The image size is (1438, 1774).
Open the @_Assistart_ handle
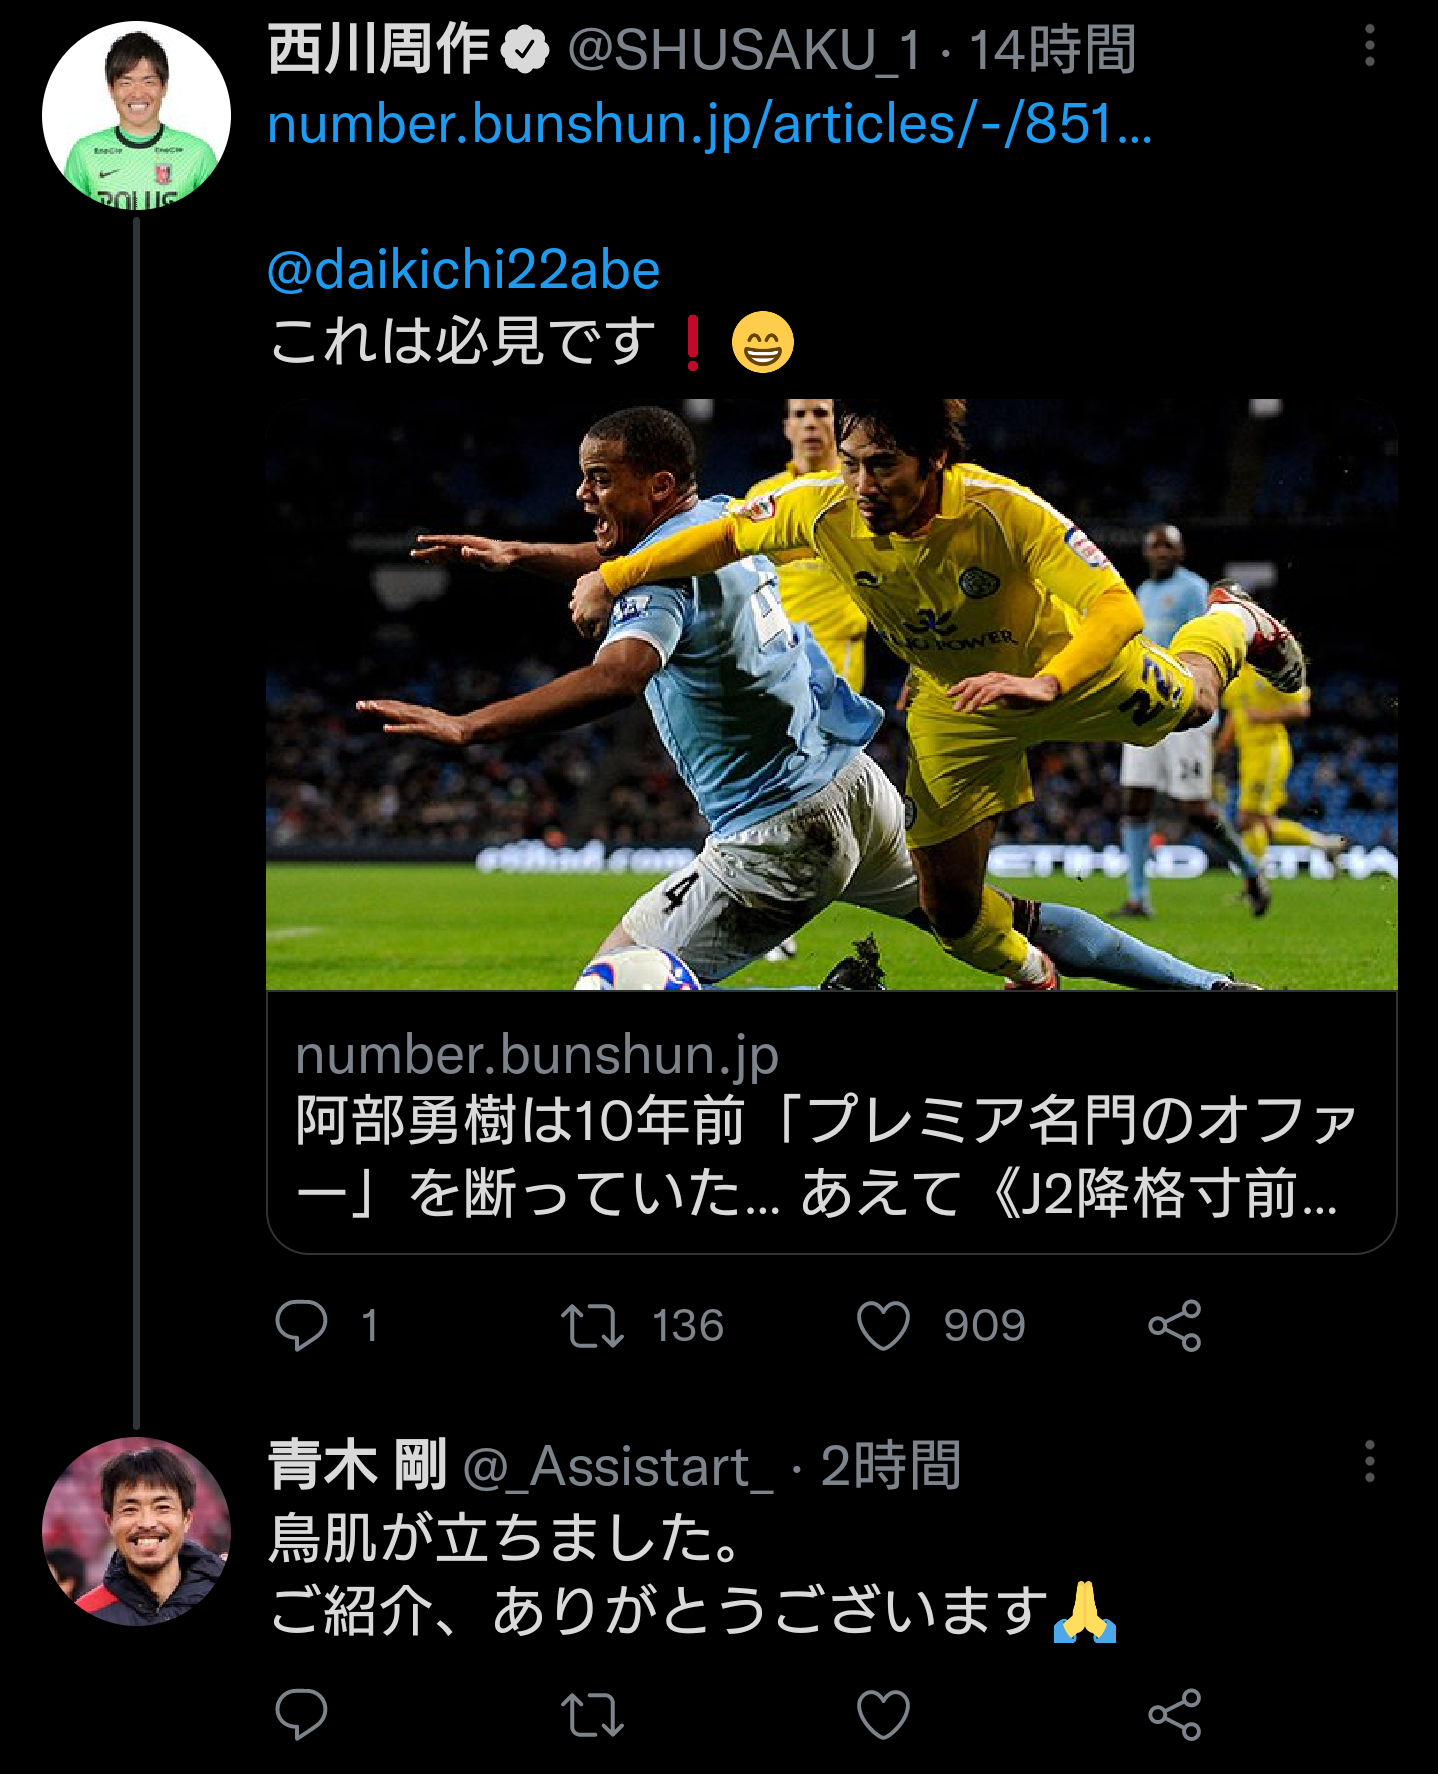[x=618, y=1467]
